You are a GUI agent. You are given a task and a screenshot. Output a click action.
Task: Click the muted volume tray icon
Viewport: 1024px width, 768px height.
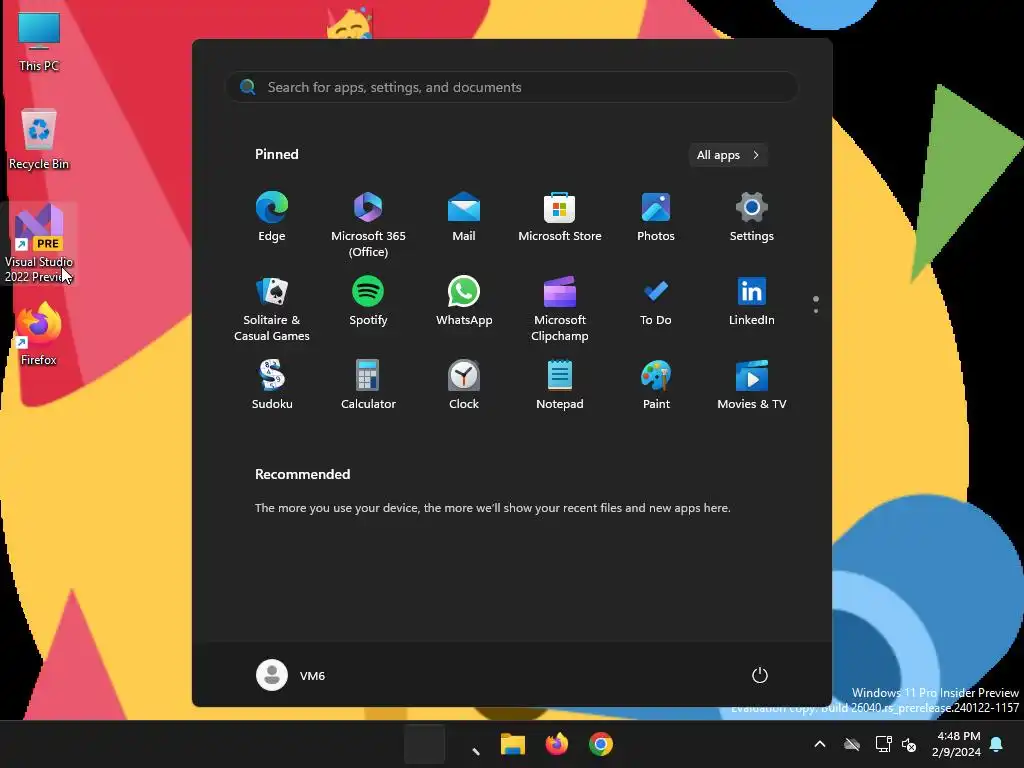(x=909, y=744)
